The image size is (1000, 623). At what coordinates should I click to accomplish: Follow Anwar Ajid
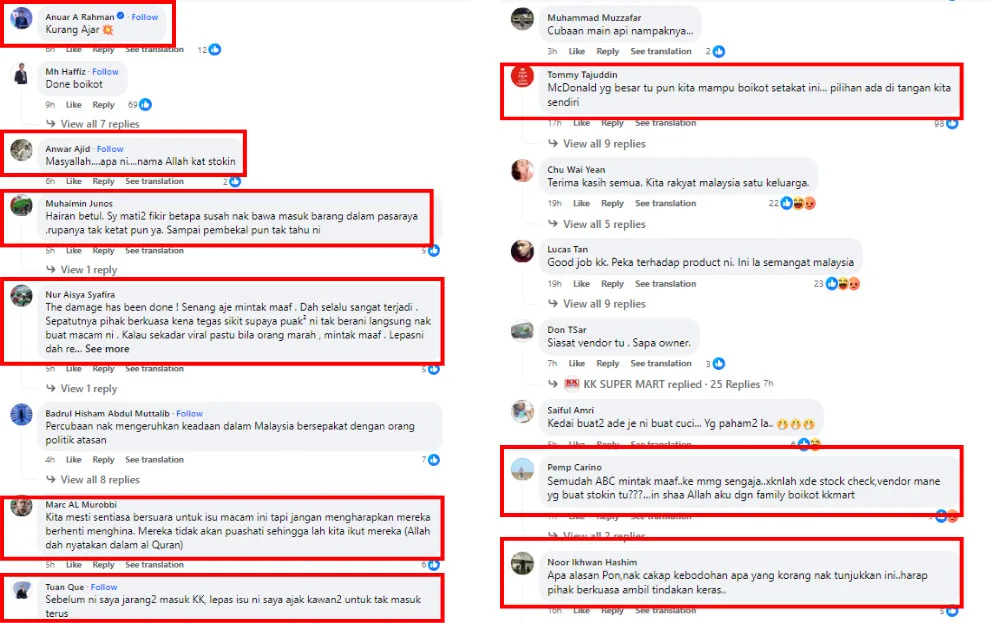(x=110, y=149)
